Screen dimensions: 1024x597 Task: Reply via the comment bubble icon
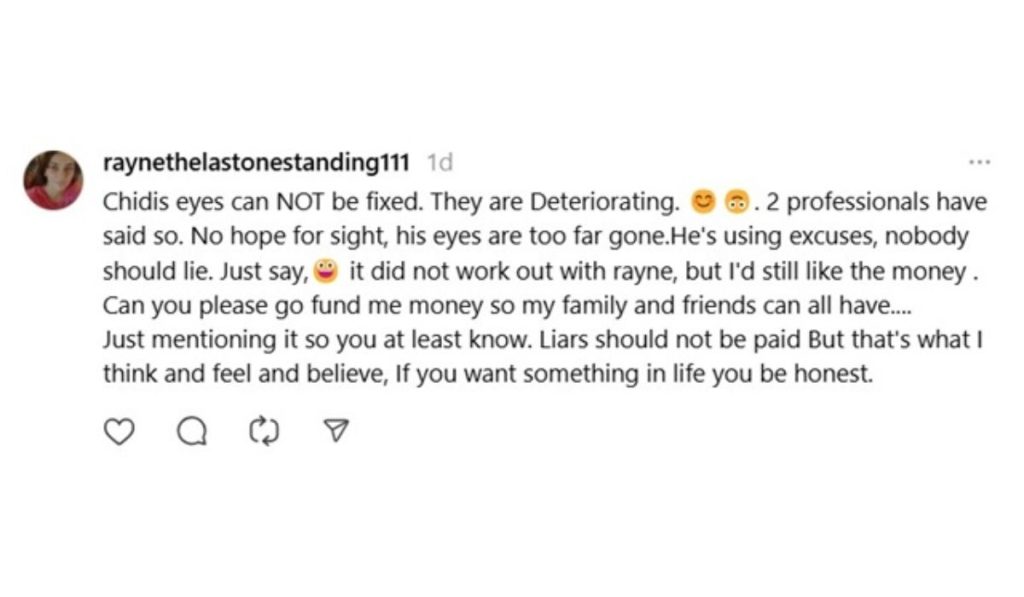click(192, 430)
